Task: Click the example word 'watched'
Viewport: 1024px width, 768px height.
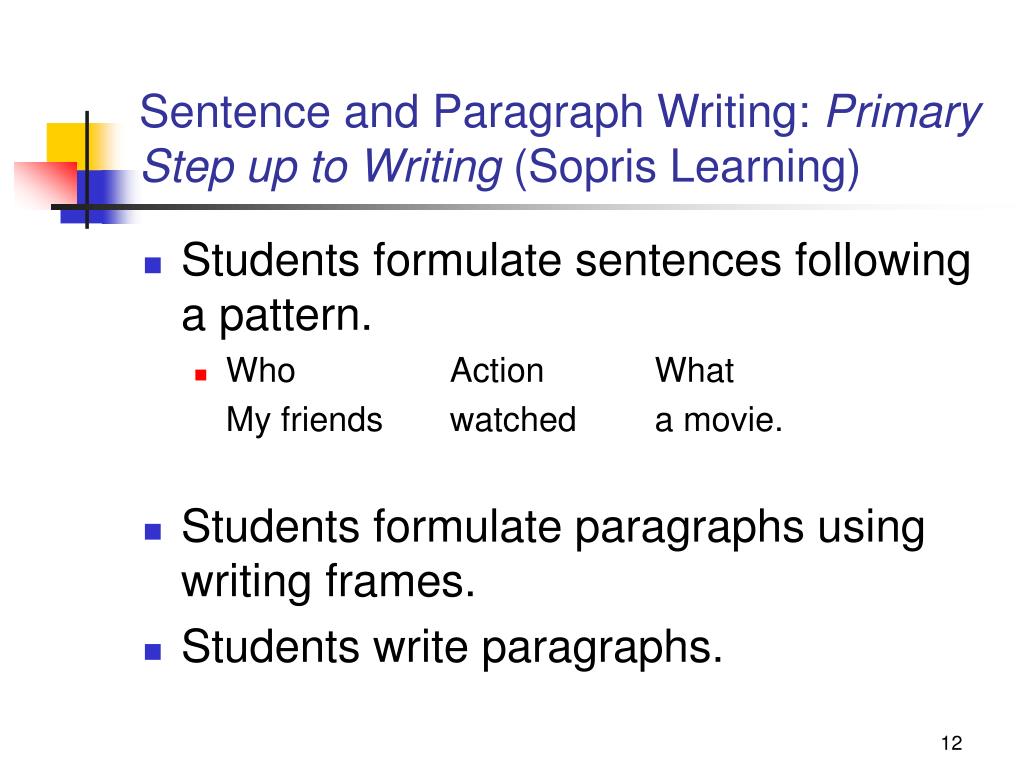Action: (x=513, y=419)
